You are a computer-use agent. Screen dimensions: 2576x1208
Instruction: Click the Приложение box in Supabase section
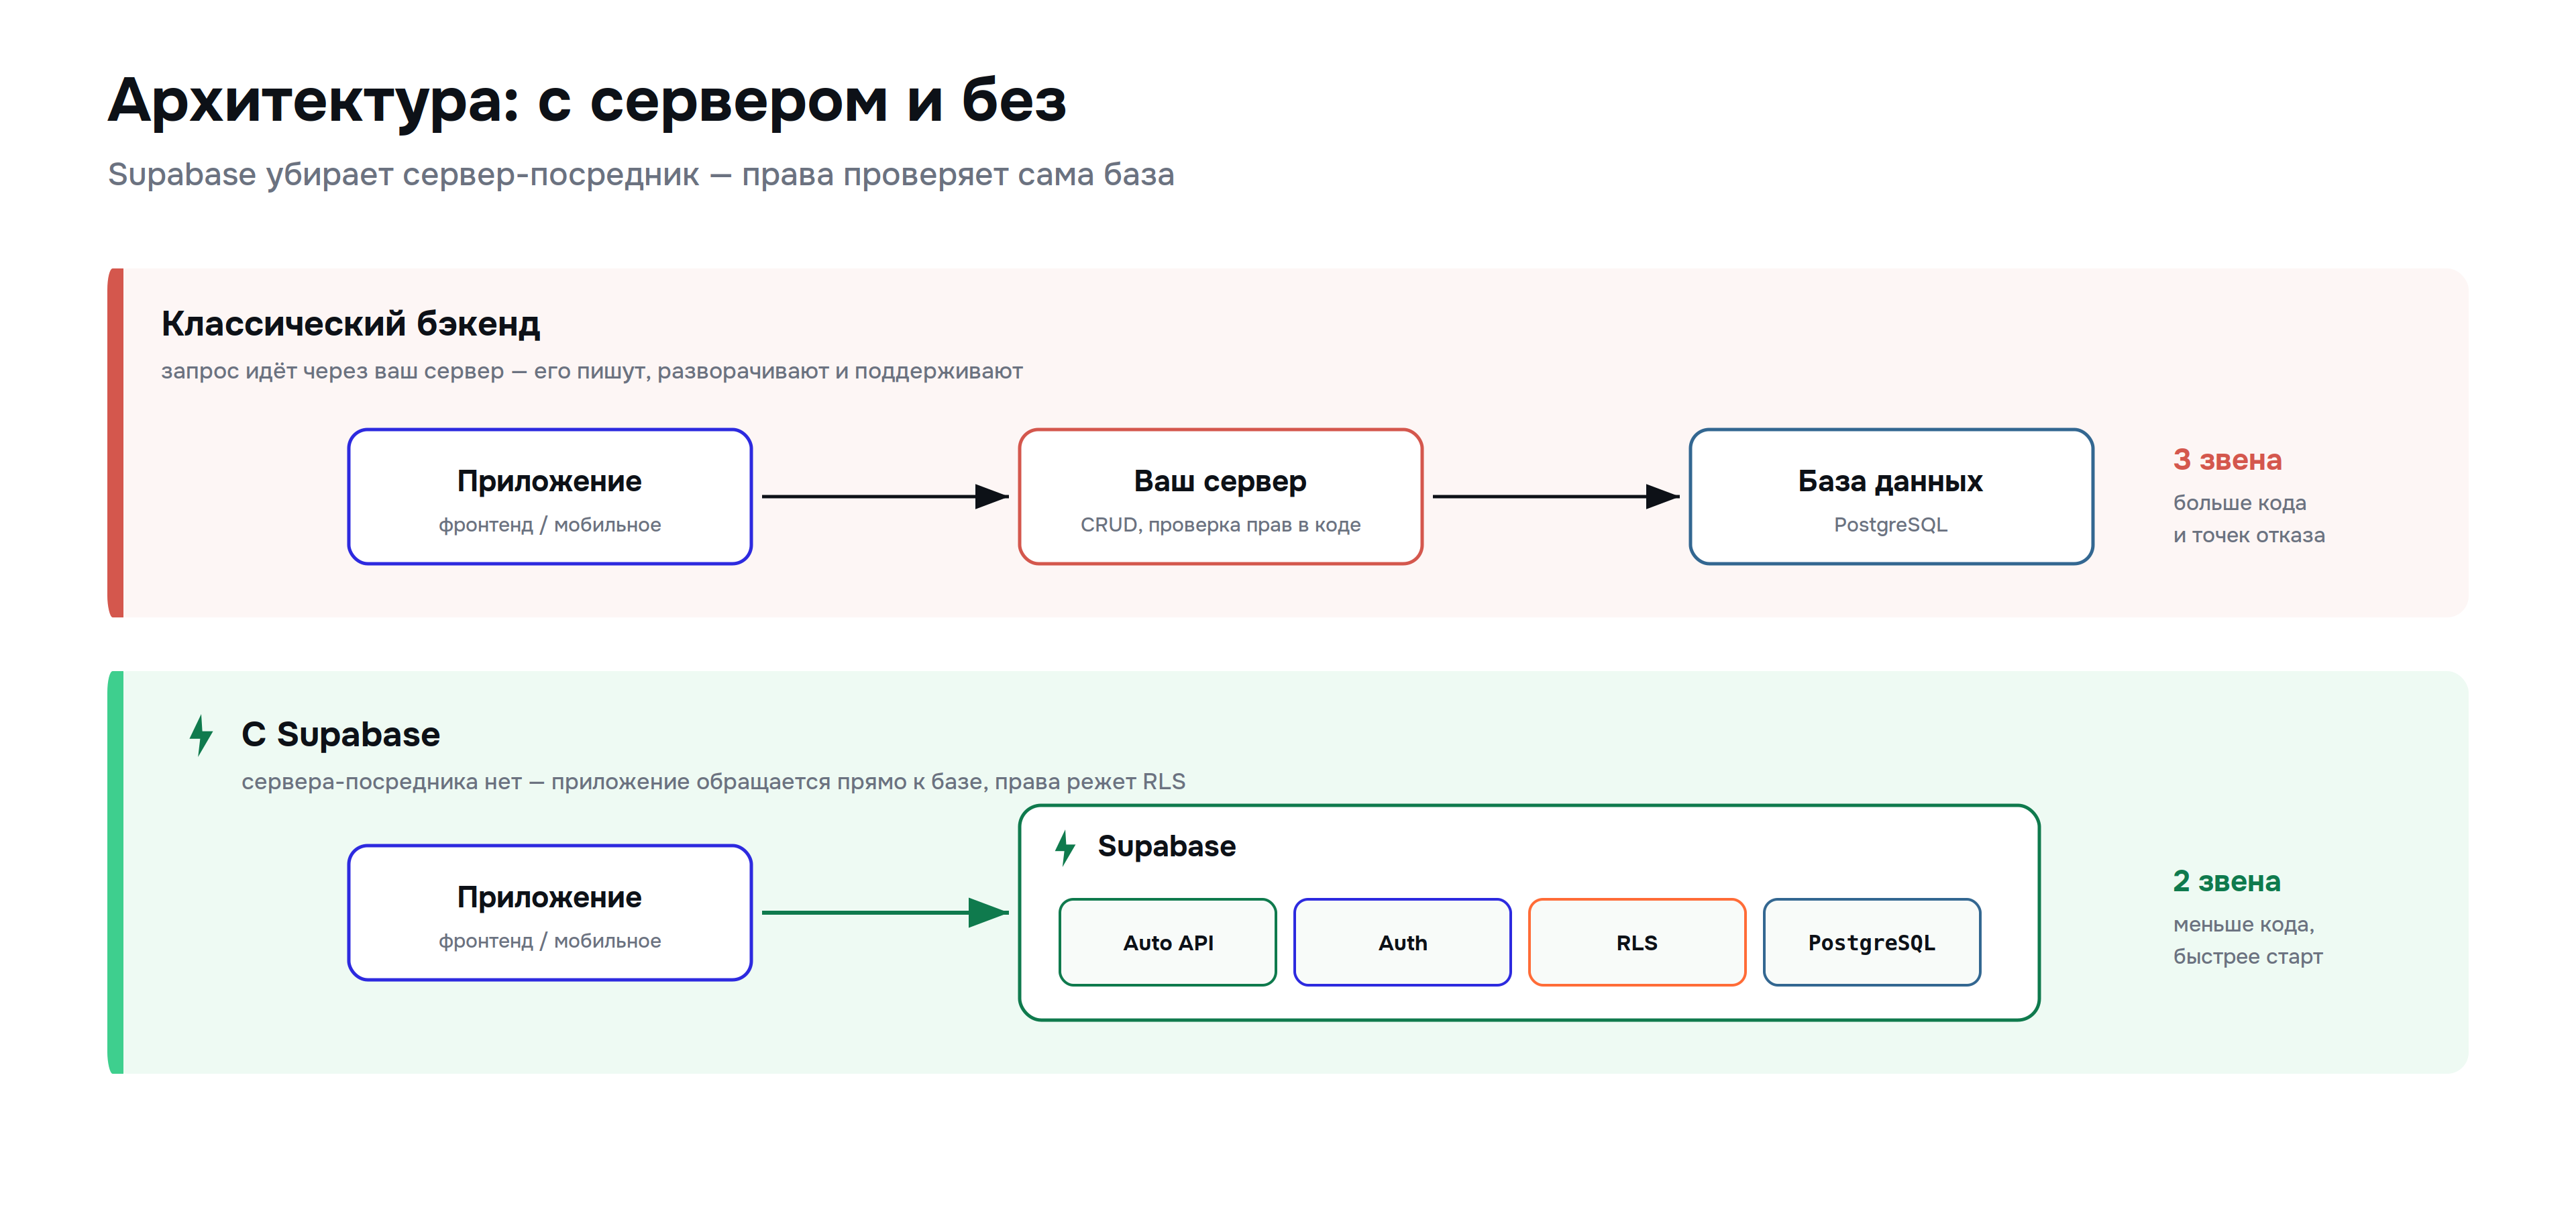point(550,913)
